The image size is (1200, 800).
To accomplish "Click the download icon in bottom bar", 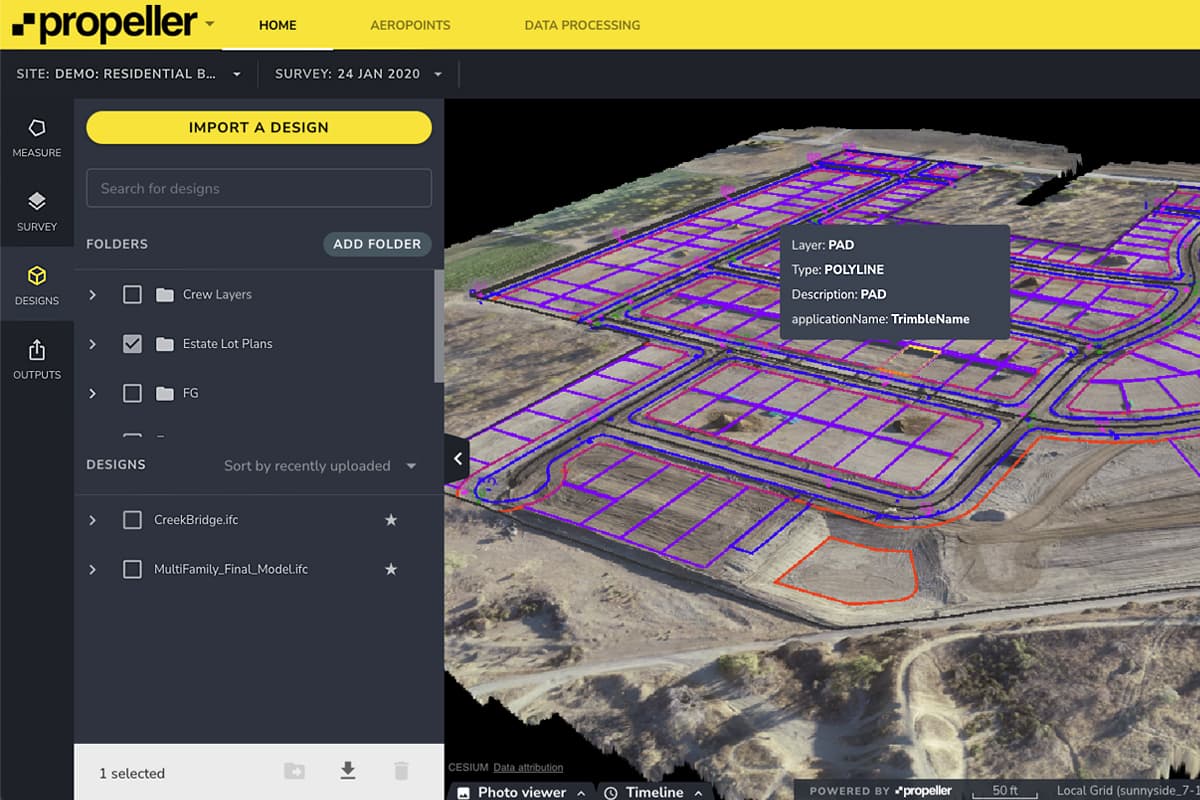I will pyautogui.click(x=348, y=770).
